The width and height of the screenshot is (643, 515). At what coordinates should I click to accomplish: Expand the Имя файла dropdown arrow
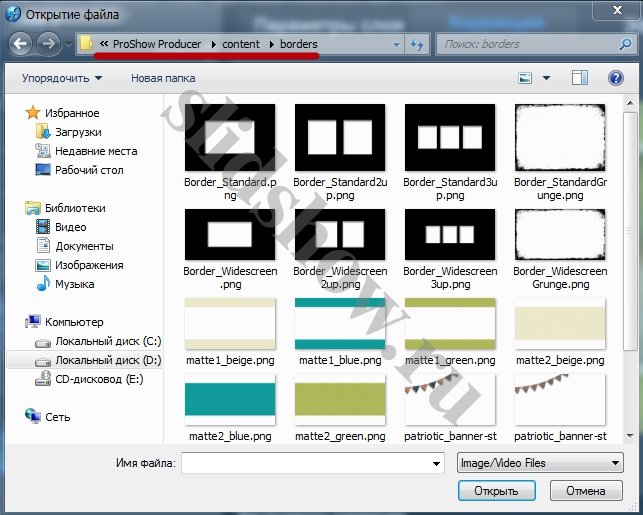436,463
